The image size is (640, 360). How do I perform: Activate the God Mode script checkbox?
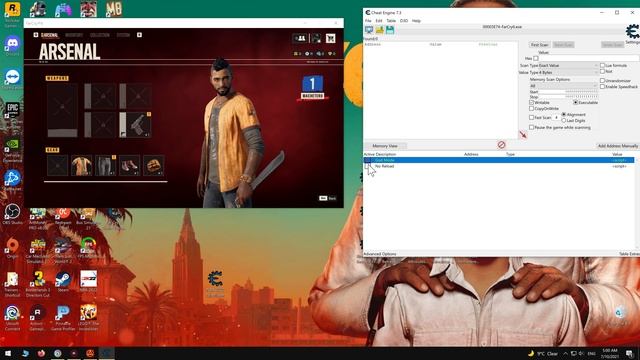pyautogui.click(x=367, y=160)
